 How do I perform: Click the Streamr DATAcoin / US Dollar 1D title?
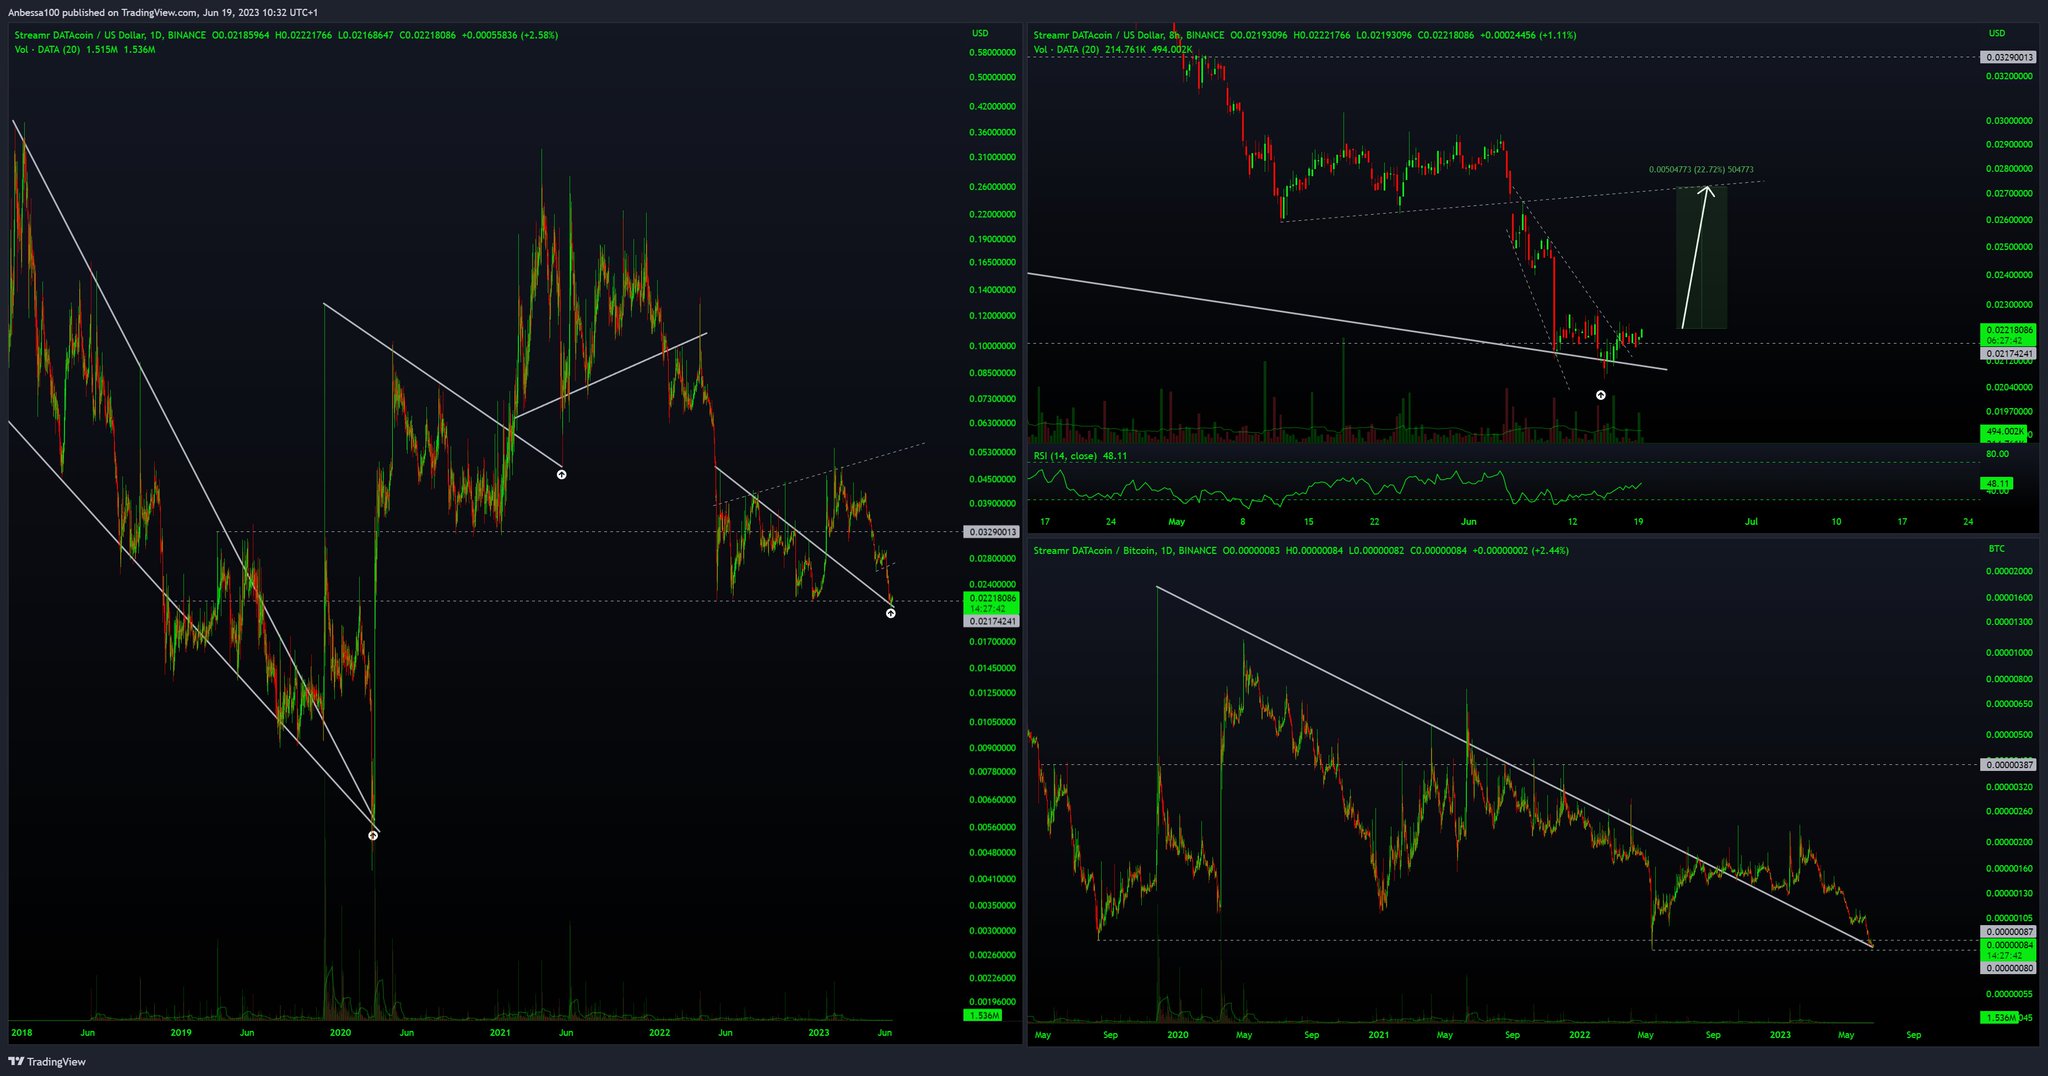110,35
